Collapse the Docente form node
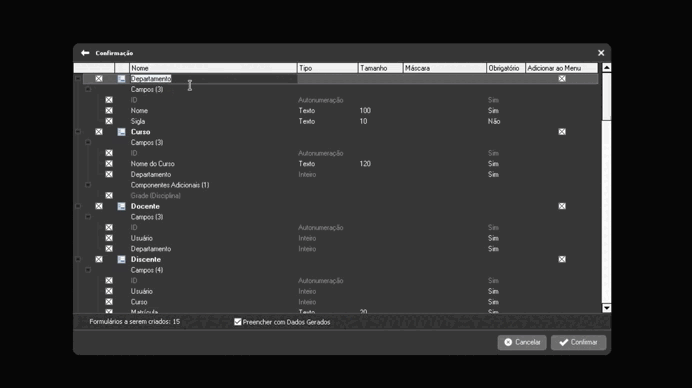Viewport: 692px width, 388px height. coord(78,206)
